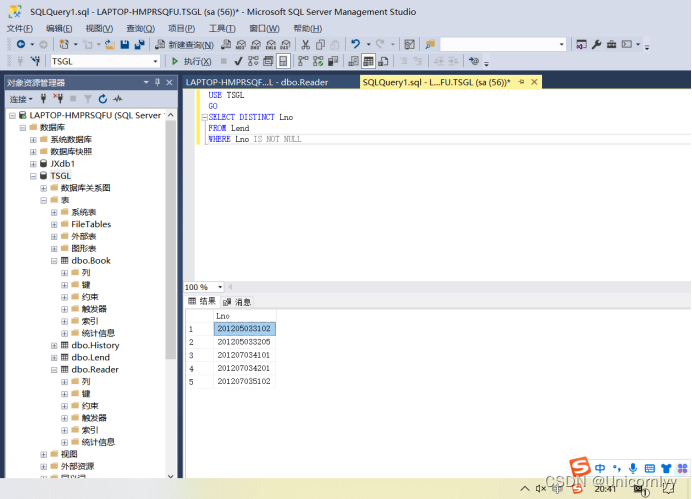The image size is (692, 499).
Task: Close the SQLQuery1.sql tab
Action: point(534,82)
